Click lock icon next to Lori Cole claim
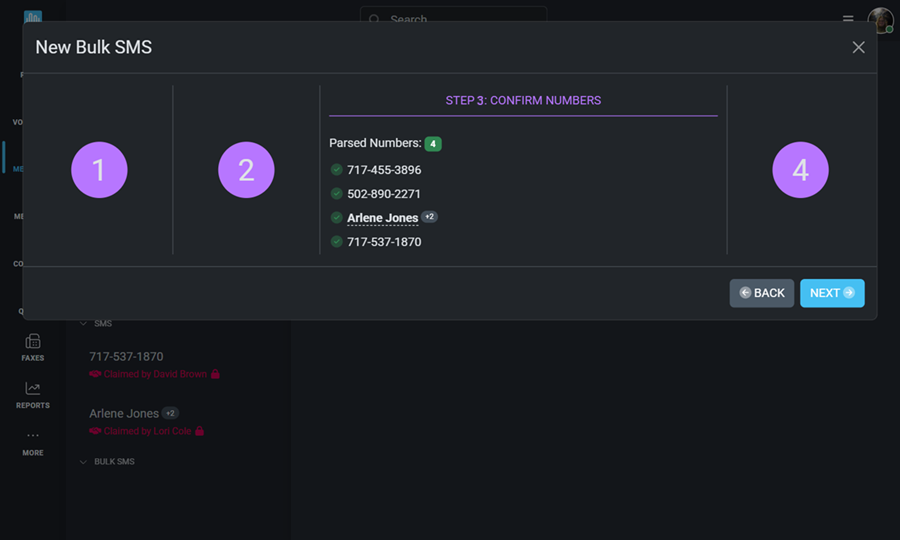 pos(199,431)
